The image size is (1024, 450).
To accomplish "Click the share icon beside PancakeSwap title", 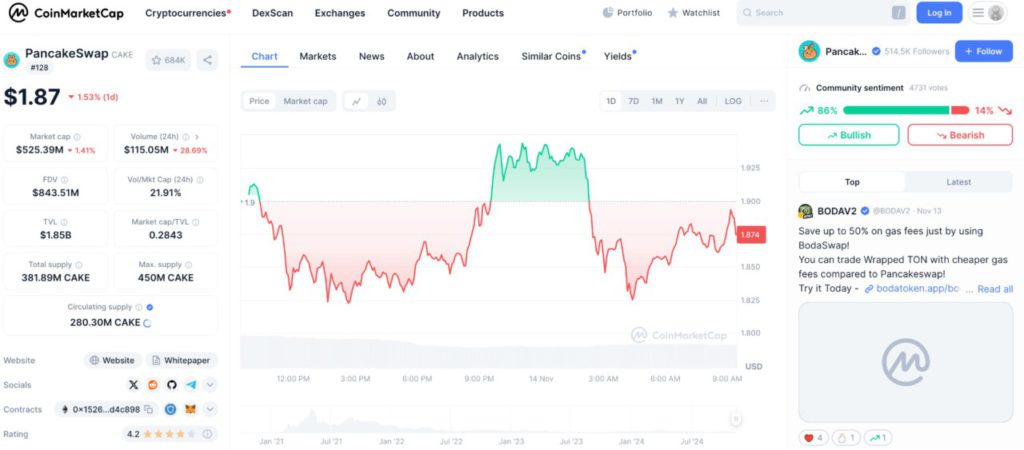I will (207, 60).
